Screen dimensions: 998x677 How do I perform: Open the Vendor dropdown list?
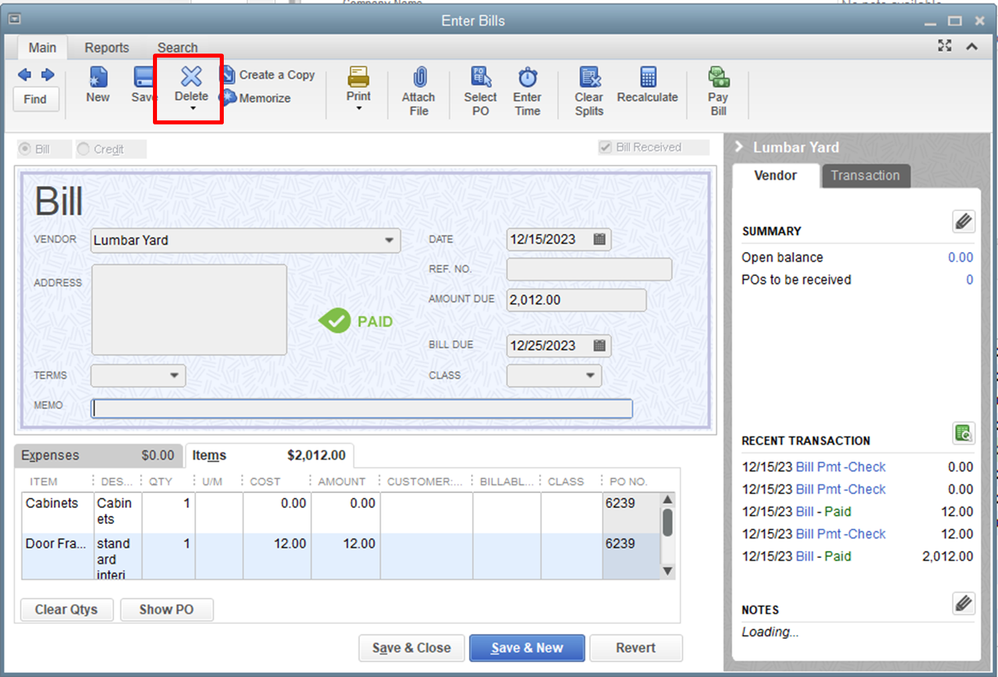click(389, 241)
